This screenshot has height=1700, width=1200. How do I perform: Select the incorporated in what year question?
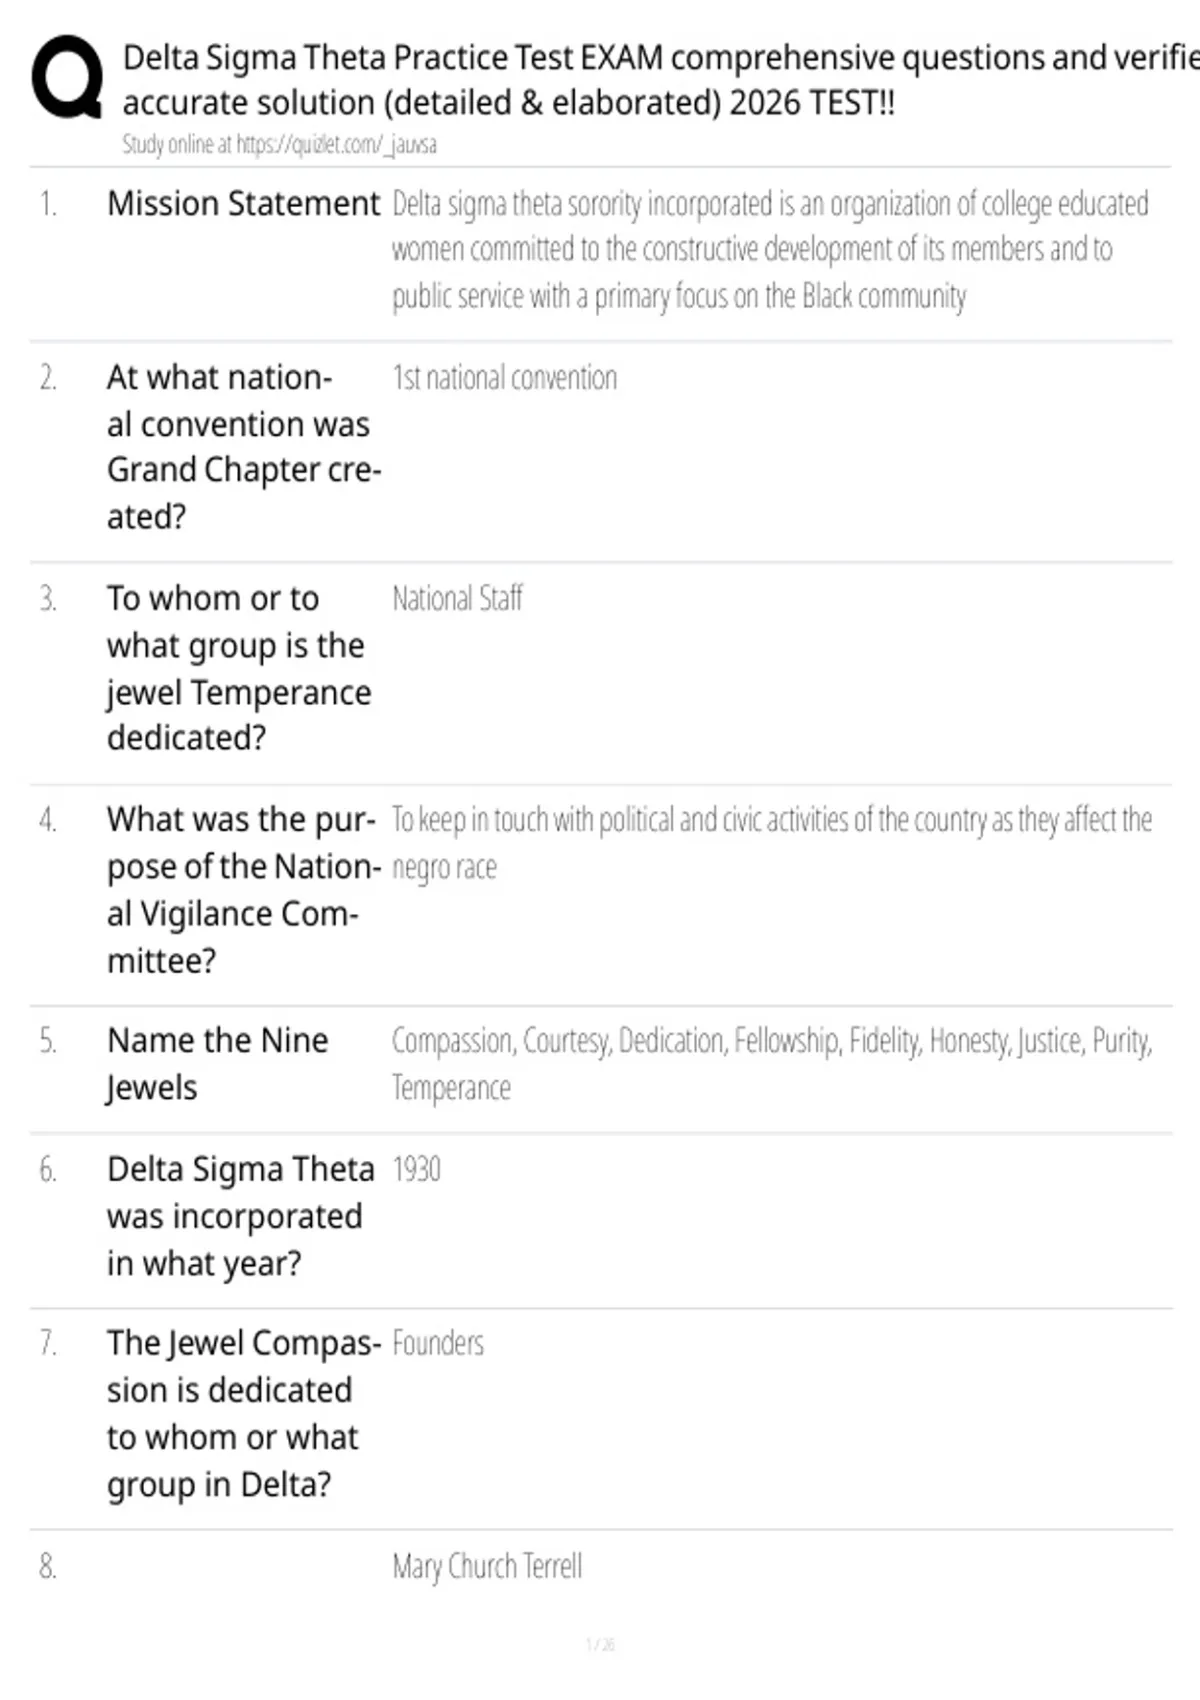[x=240, y=1216]
